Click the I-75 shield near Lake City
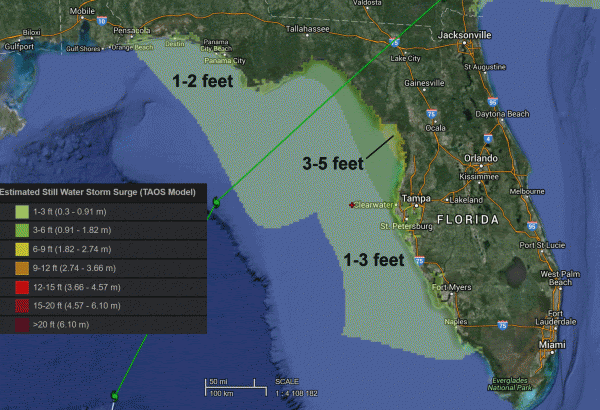600x410 pixels. (394, 42)
